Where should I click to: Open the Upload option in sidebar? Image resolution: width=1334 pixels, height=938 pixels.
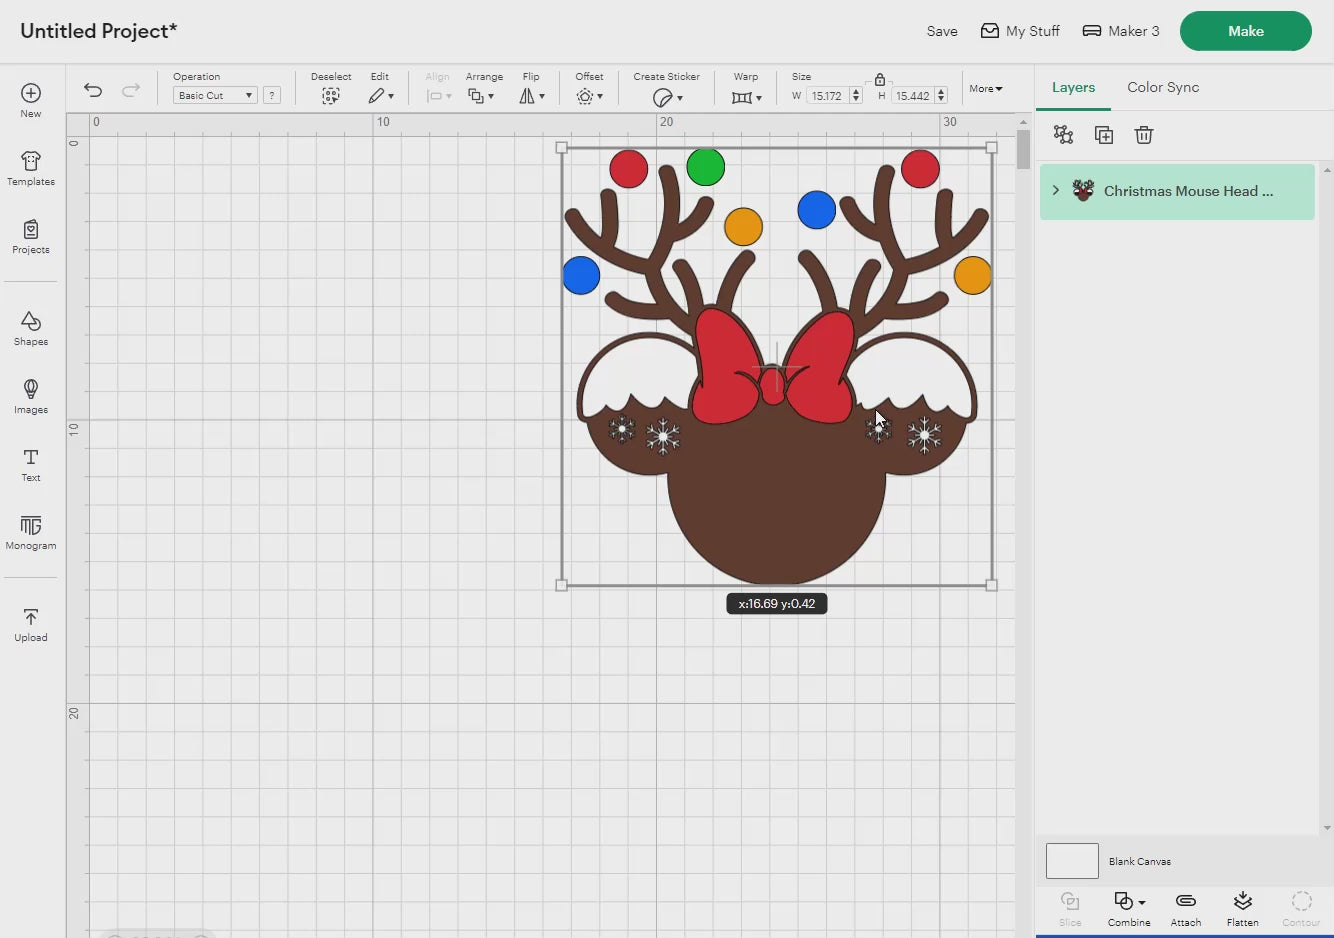pos(31,624)
